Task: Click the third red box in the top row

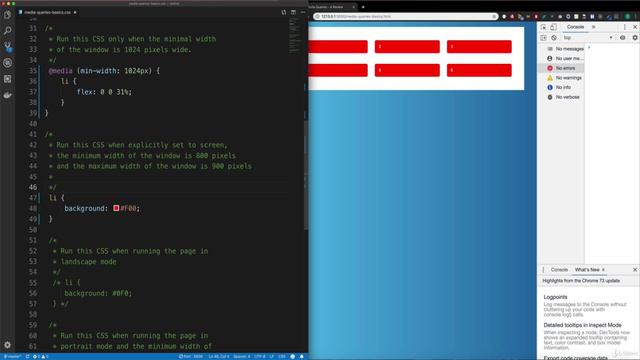Action: pyautogui.click(x=479, y=47)
